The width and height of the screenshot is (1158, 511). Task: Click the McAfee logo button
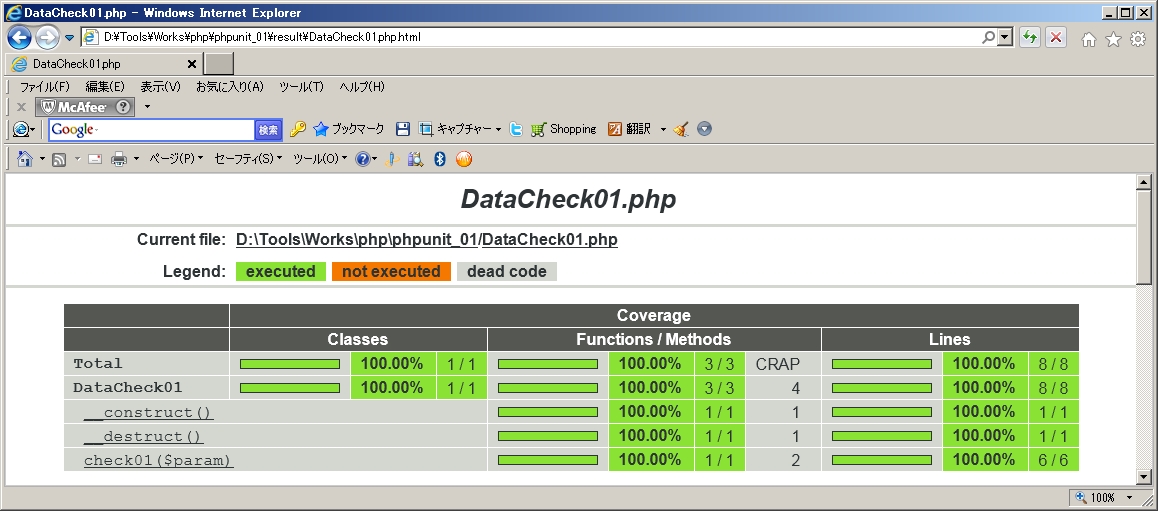point(75,107)
